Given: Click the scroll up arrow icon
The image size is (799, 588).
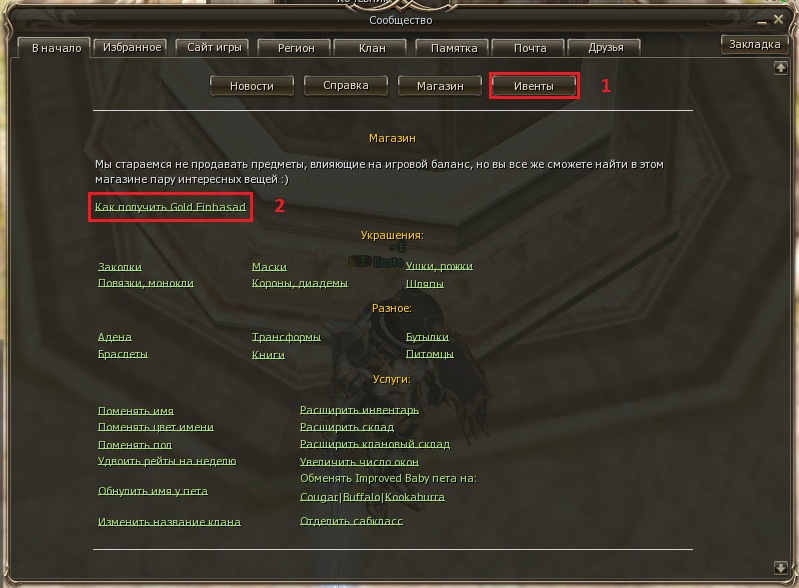Looking at the screenshot, I should (x=780, y=68).
